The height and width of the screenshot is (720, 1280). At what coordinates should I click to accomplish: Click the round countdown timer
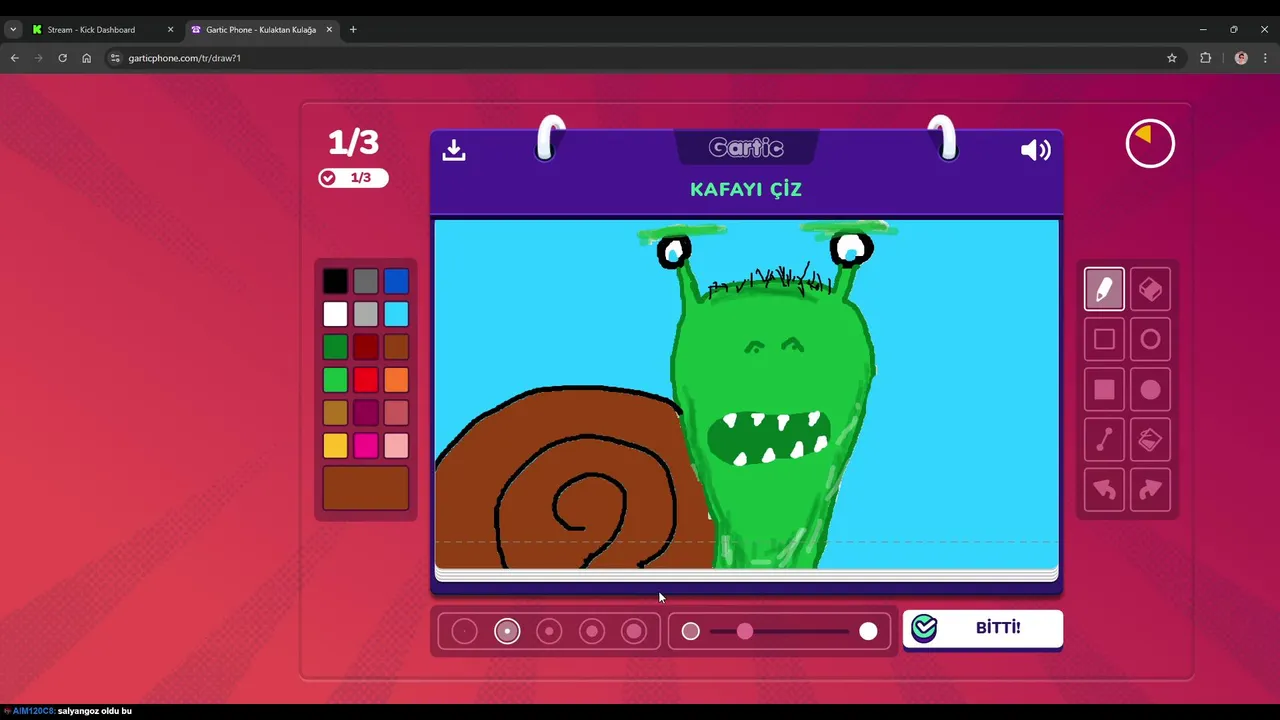pyautogui.click(x=1150, y=144)
